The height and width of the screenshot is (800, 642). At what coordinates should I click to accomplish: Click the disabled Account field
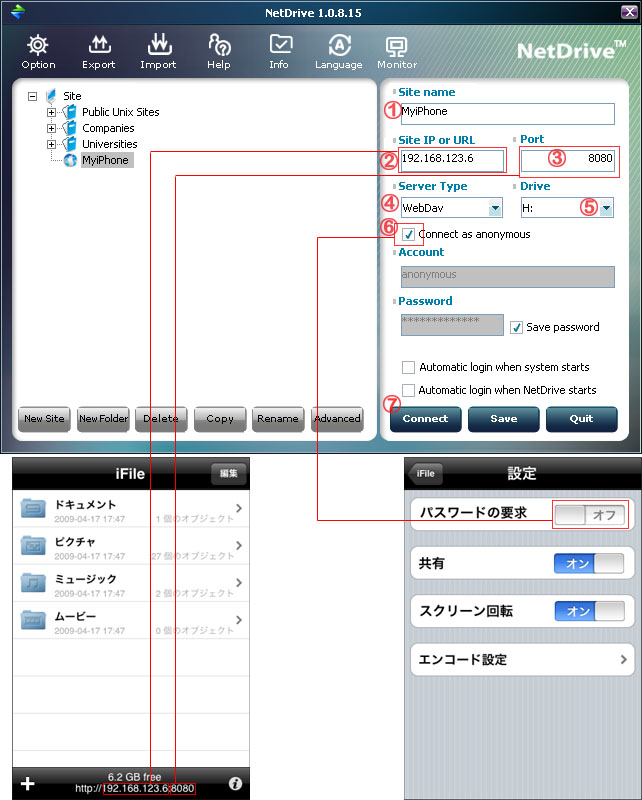pos(508,277)
